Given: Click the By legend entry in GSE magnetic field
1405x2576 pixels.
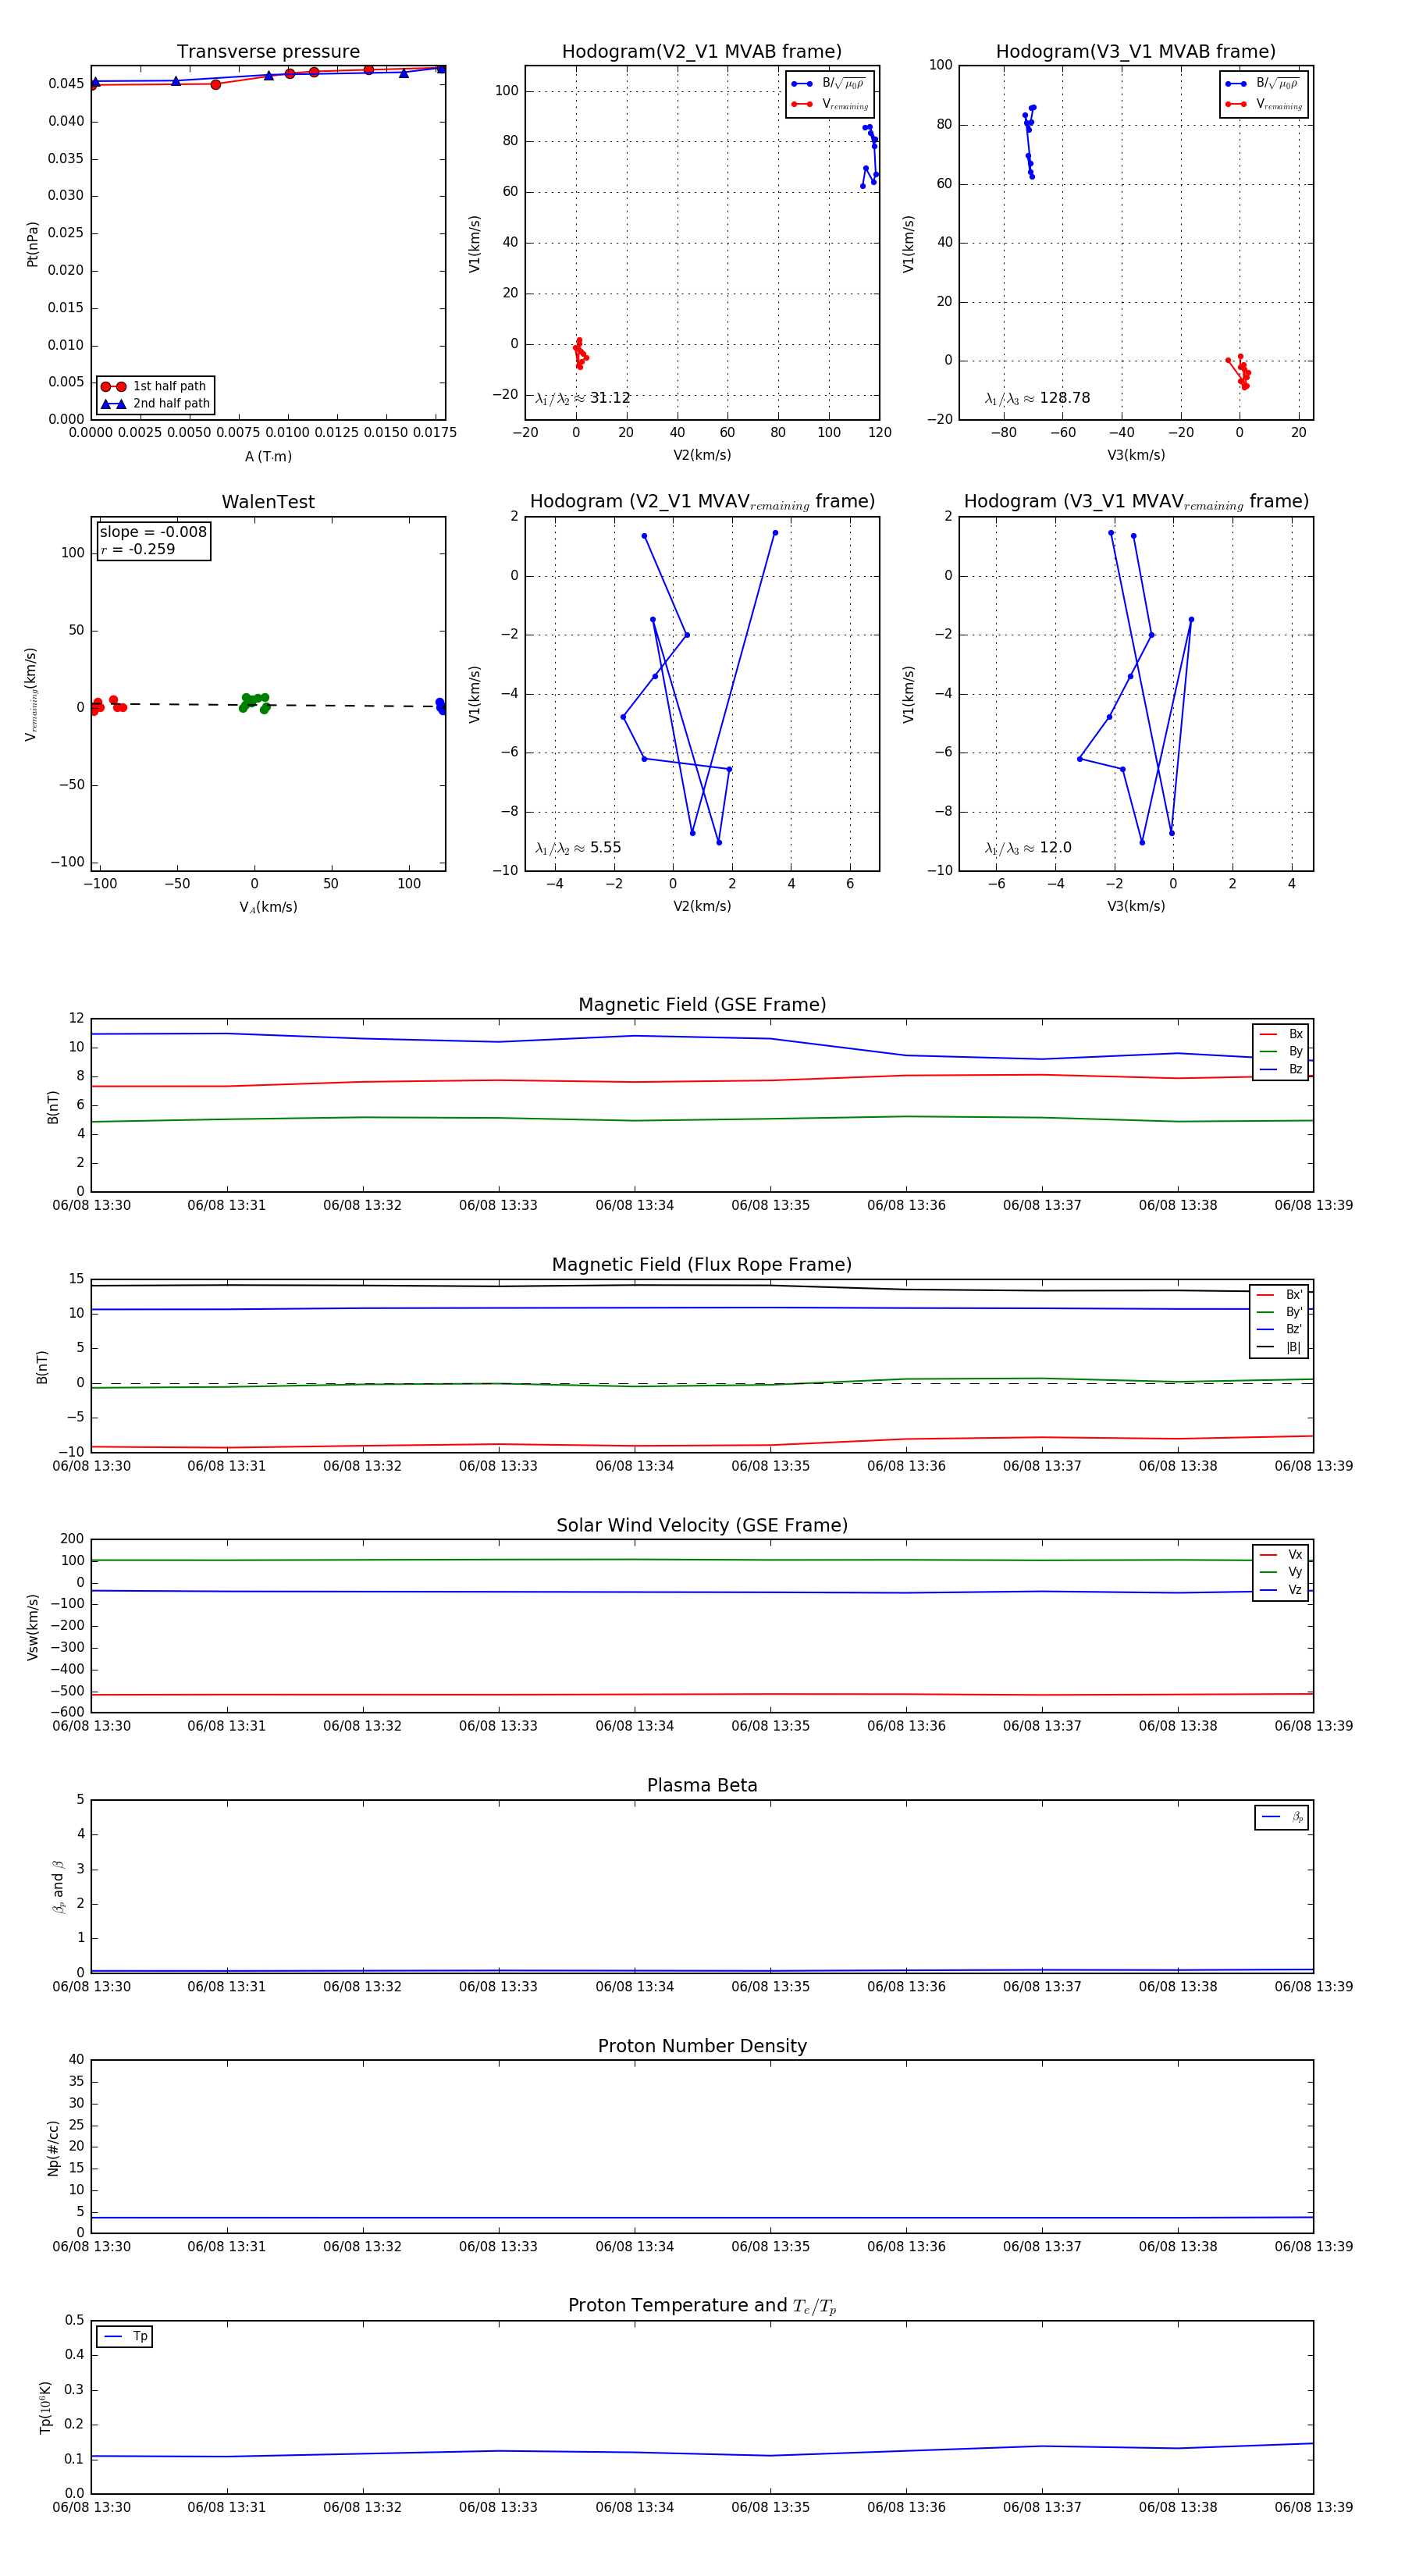Looking at the screenshot, I should pyautogui.click(x=1282, y=1051).
